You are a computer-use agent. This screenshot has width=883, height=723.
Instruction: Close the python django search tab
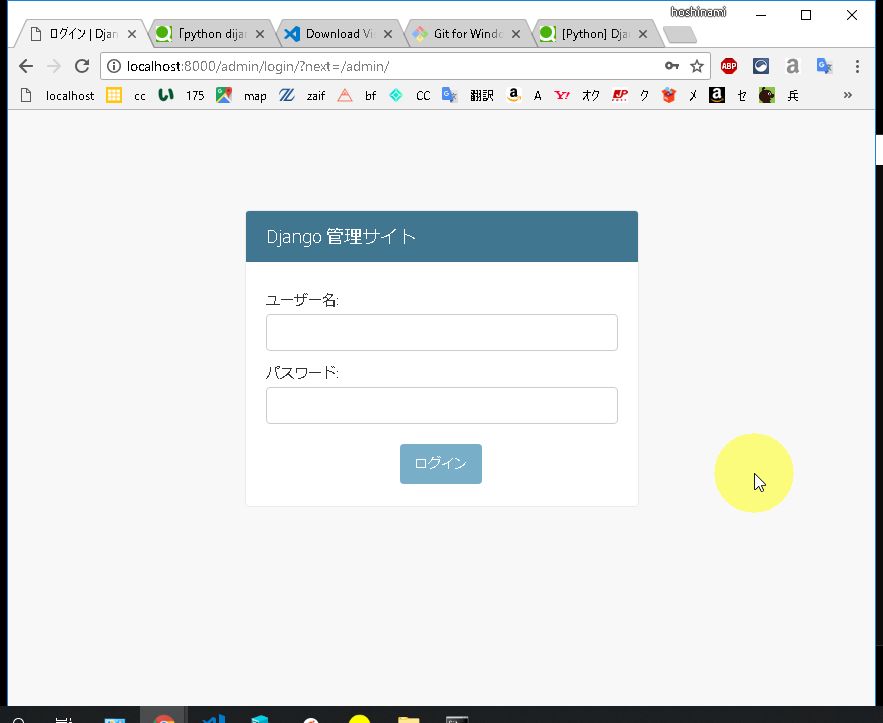click(x=260, y=34)
